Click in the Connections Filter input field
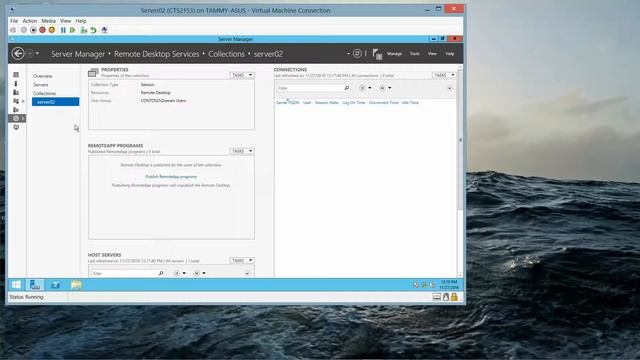The height and width of the screenshot is (360, 640). click(310, 88)
